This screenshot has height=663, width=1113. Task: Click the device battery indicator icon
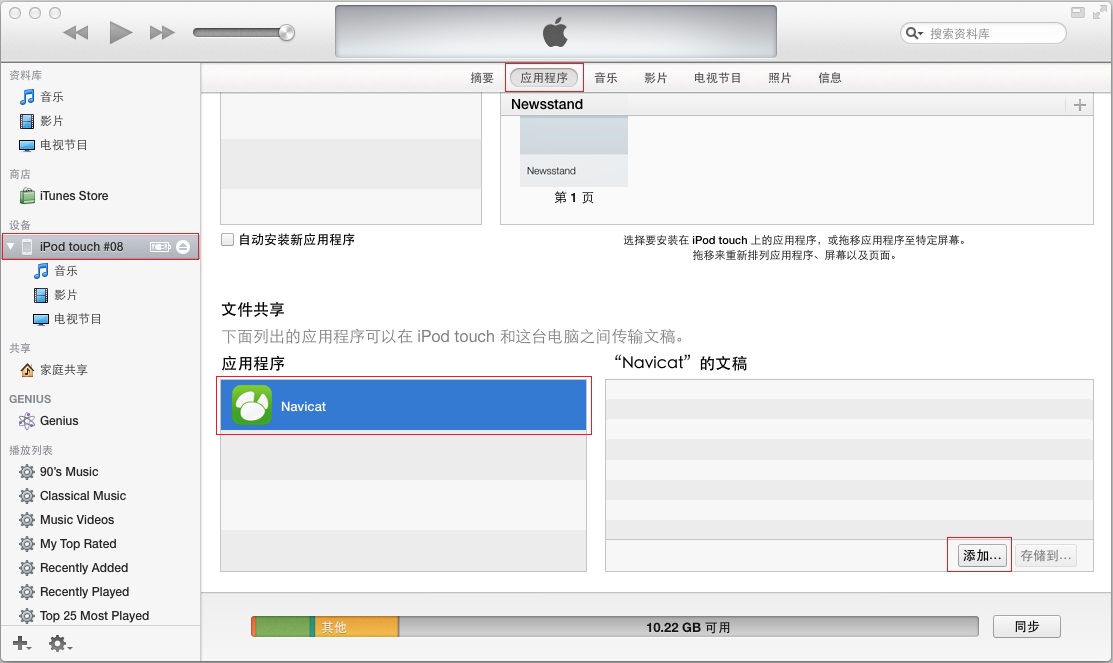click(160, 246)
